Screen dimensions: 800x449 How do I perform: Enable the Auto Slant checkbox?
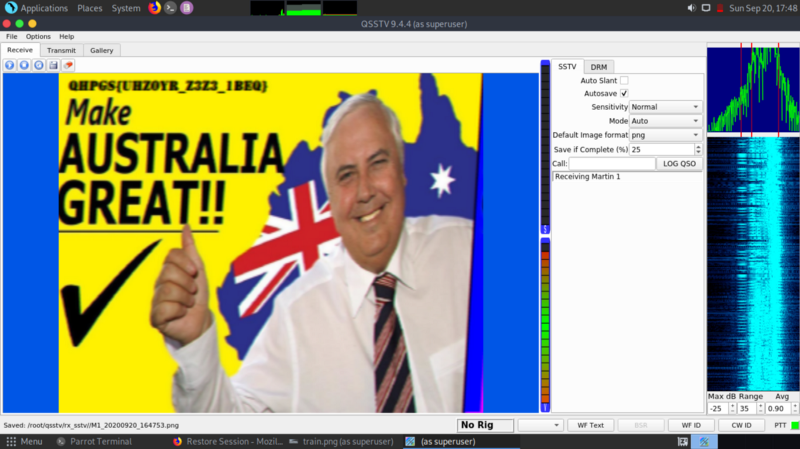pyautogui.click(x=624, y=80)
